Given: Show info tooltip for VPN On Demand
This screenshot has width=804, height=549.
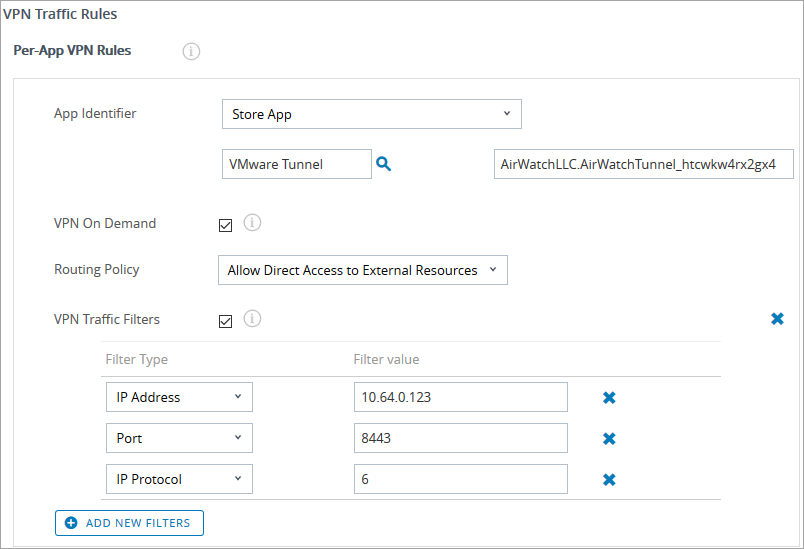Looking at the screenshot, I should click(x=252, y=222).
